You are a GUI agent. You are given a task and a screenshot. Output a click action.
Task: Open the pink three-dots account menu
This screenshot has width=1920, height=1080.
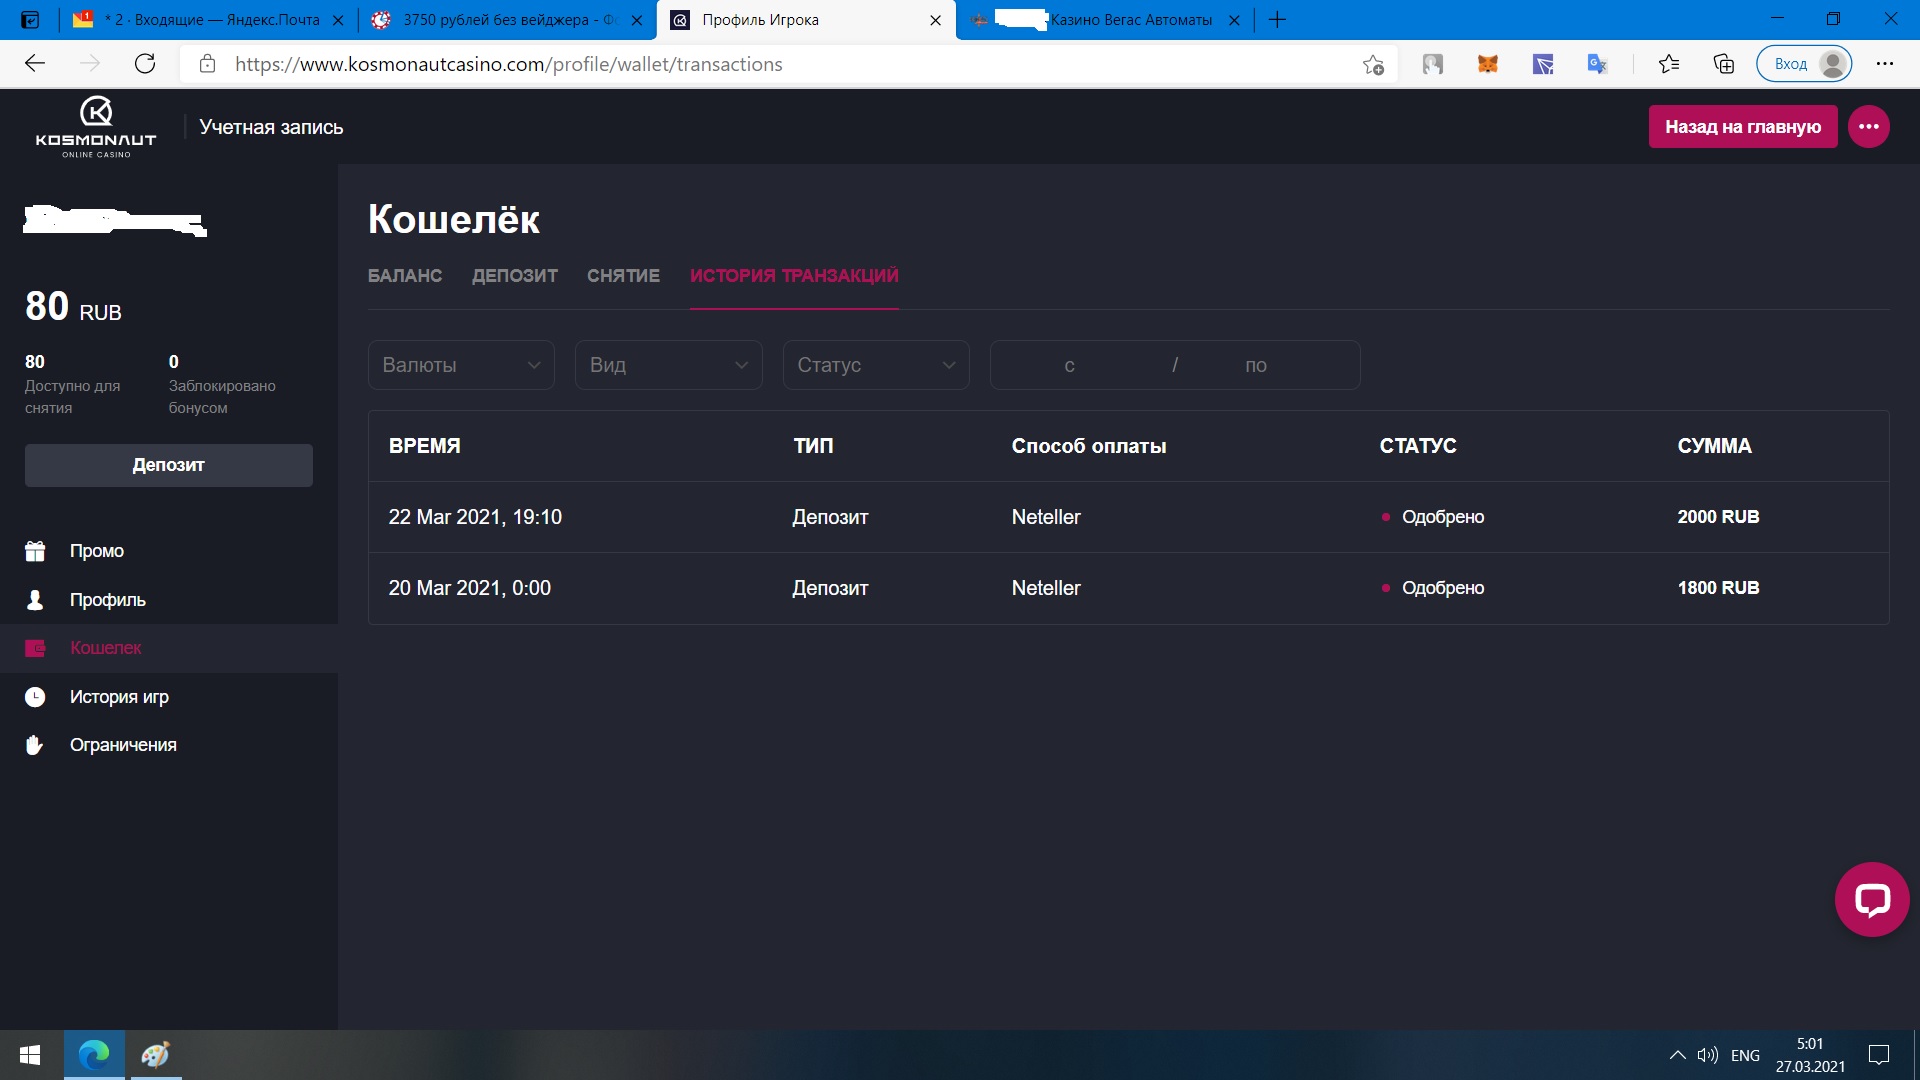pyautogui.click(x=1868, y=127)
